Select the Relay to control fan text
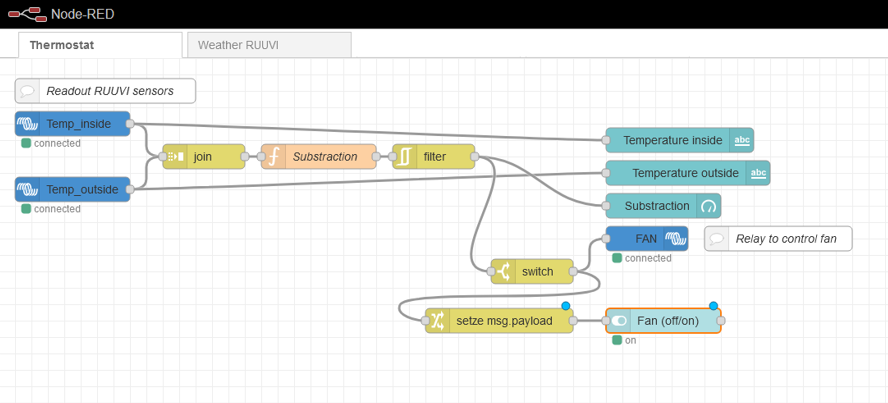Viewport: 888px width, 403px height. [x=786, y=239]
